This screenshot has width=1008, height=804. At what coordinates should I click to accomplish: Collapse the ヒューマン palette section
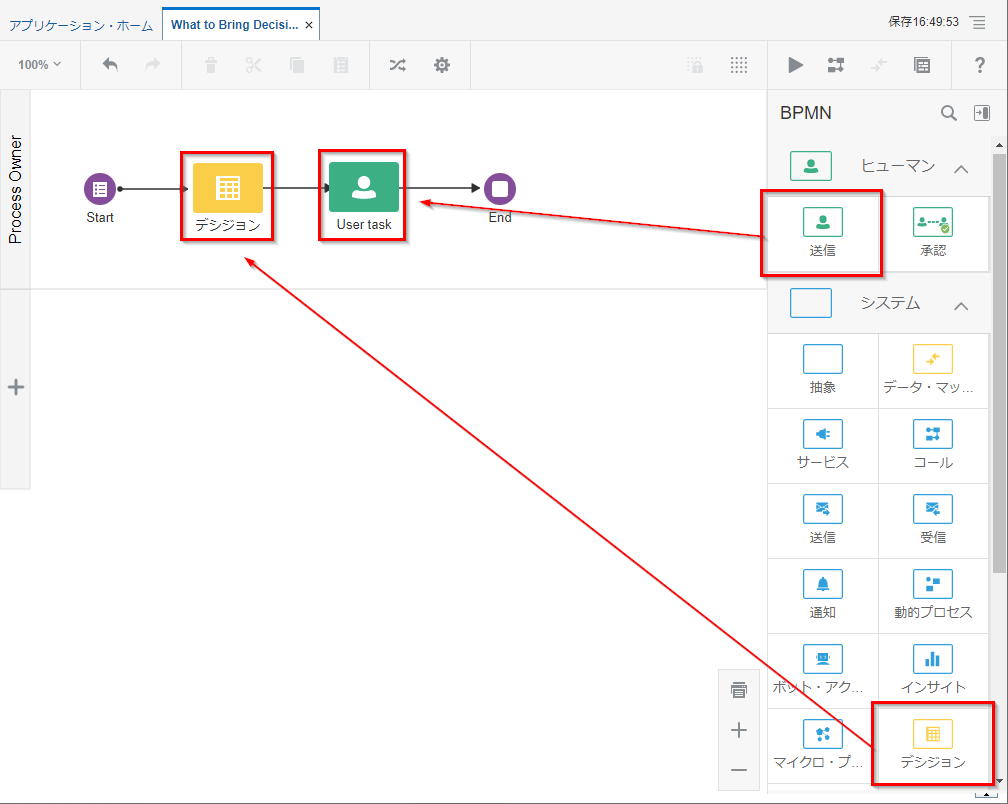[x=961, y=168]
